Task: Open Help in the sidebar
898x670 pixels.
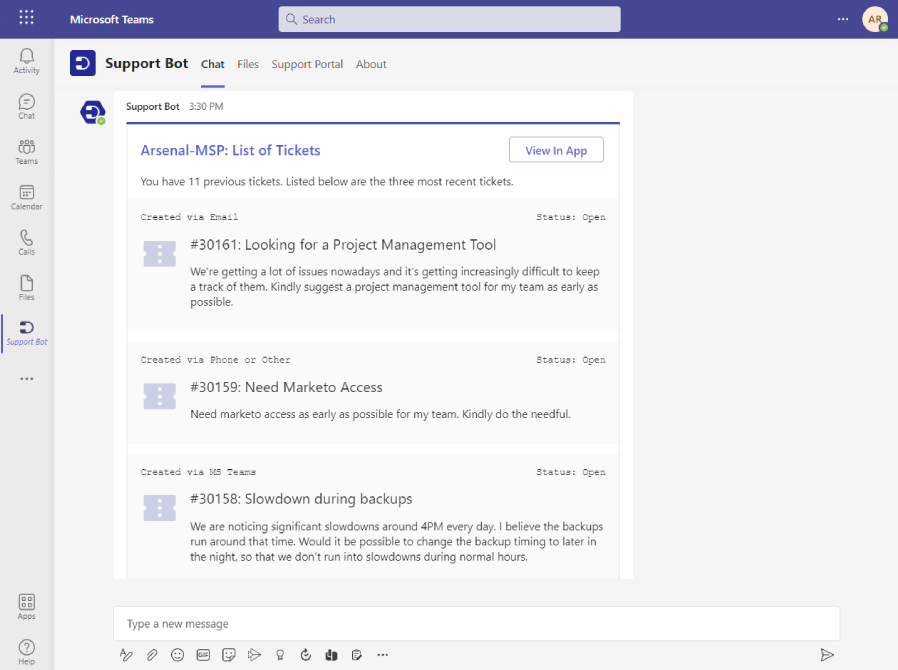Action: [26, 652]
